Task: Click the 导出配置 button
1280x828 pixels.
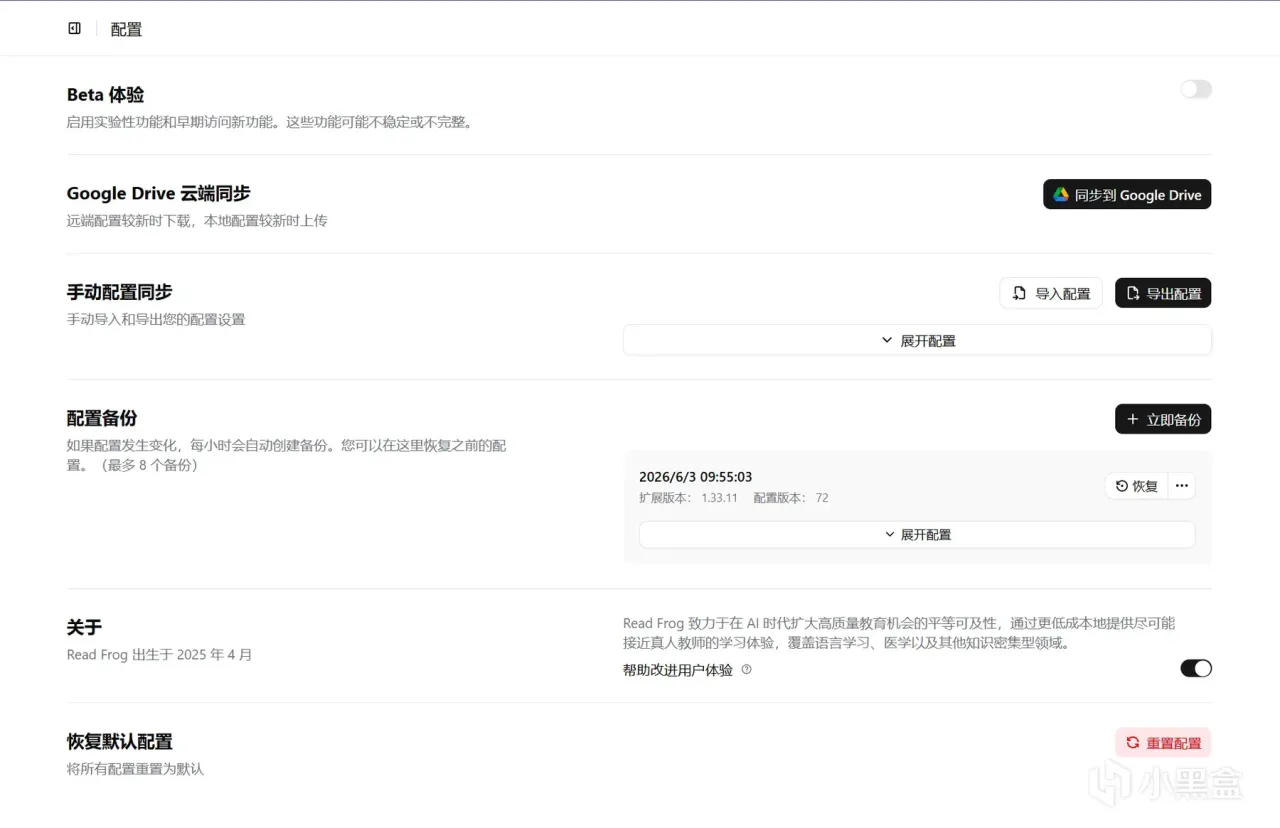Action: 1163,293
